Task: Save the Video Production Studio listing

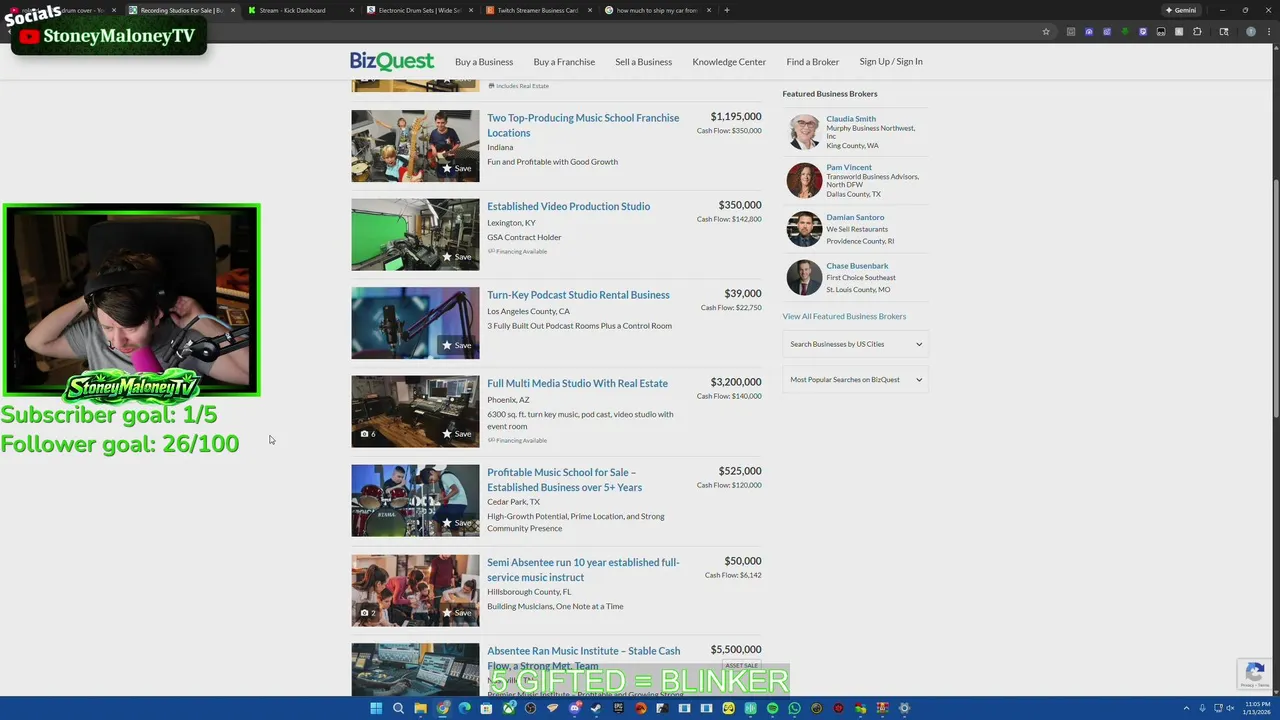Action: [457, 257]
